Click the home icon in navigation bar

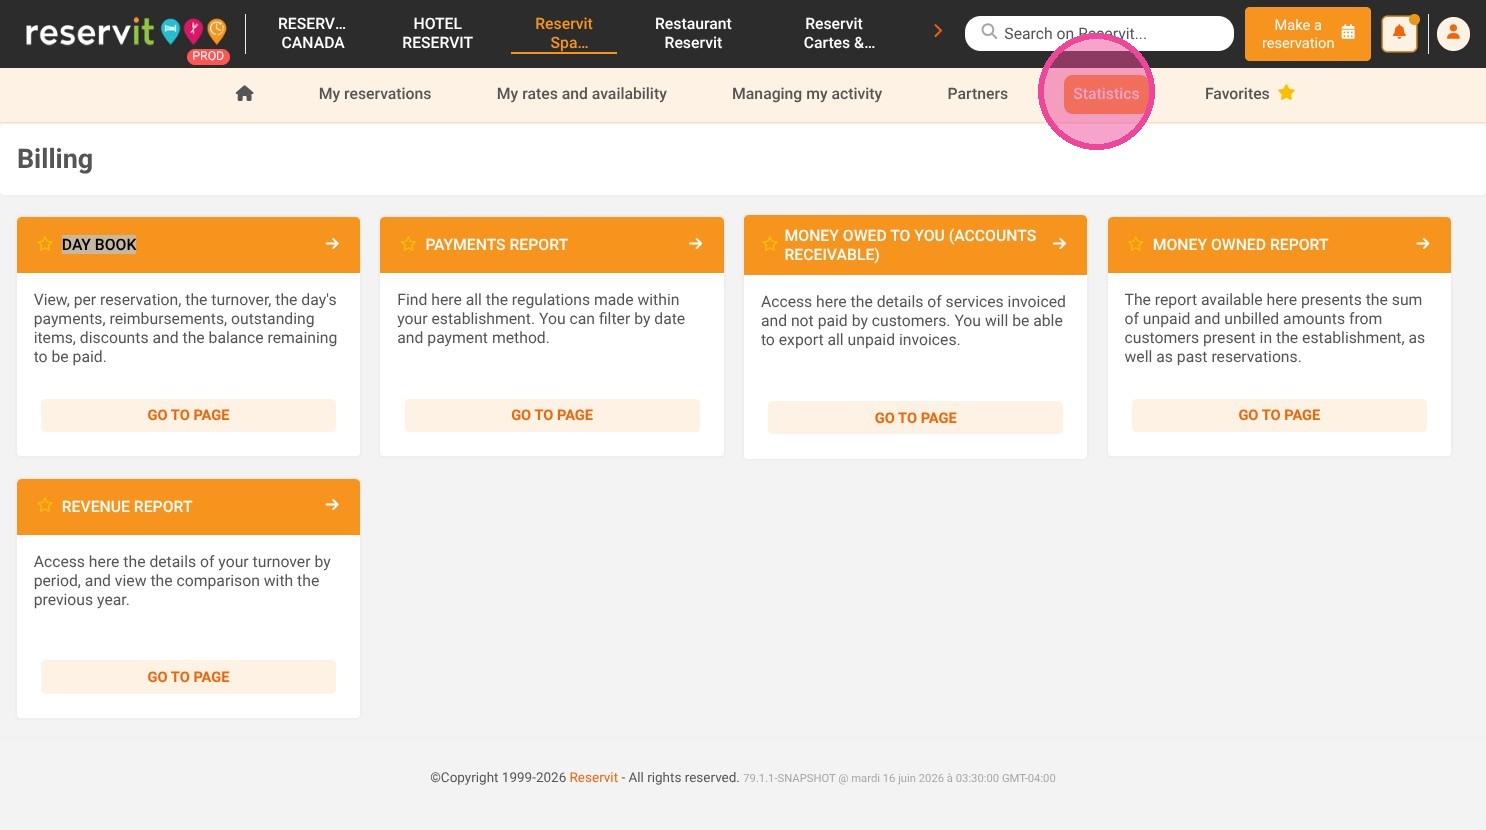click(x=244, y=93)
